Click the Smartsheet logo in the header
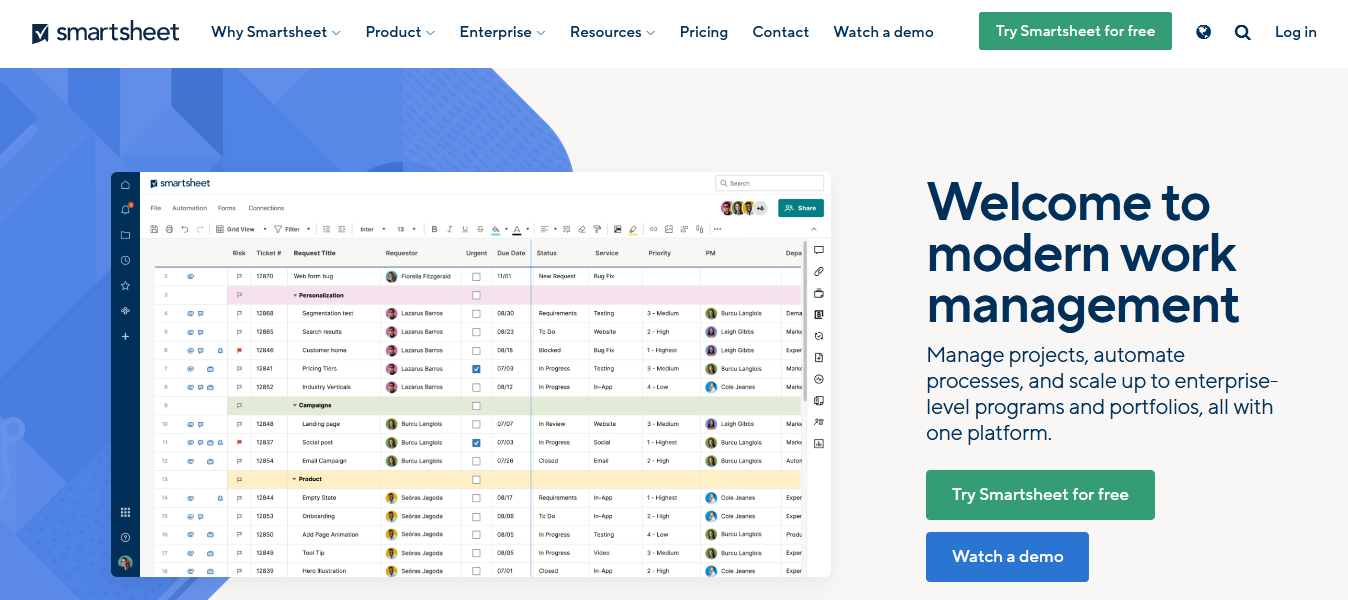 (105, 32)
